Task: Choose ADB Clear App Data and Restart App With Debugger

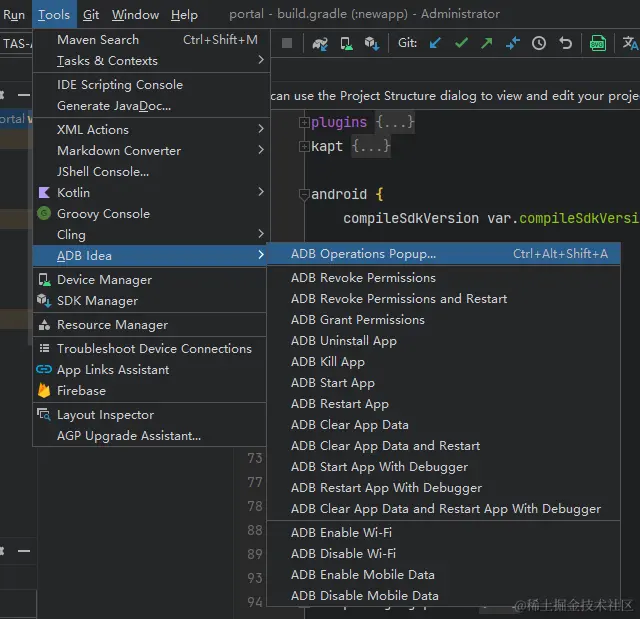Action: coord(444,509)
